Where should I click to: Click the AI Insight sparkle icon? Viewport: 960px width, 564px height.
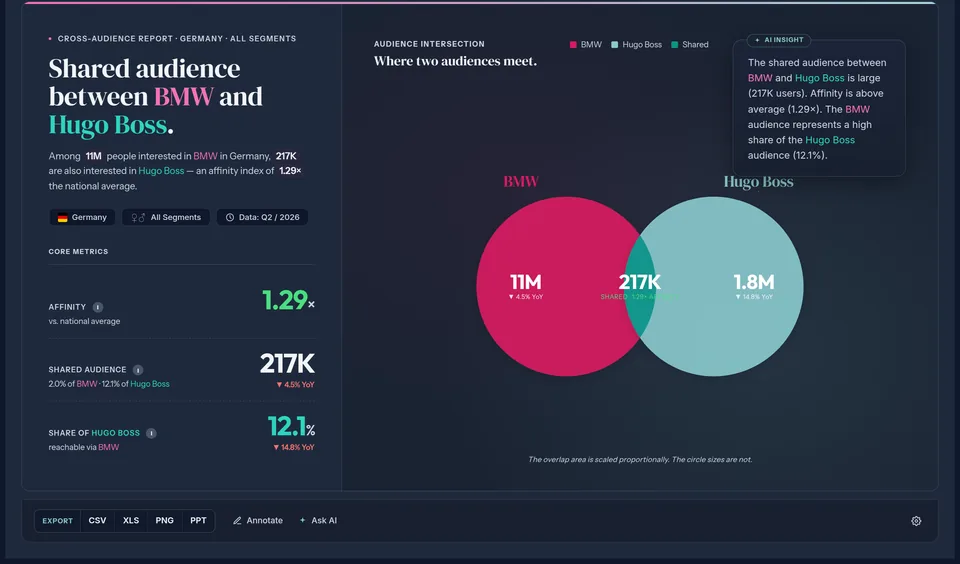pos(757,40)
